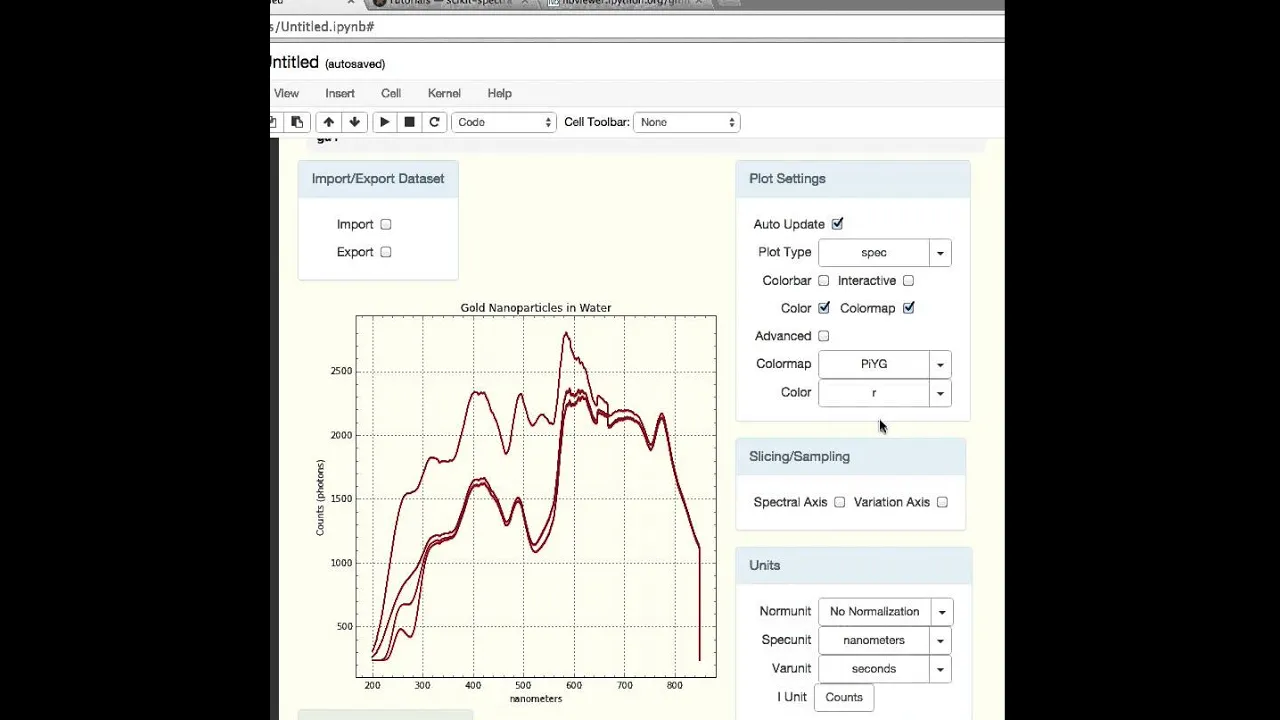The height and width of the screenshot is (720, 1280).
Task: Uncheck the Auto Update checkbox
Action: [x=837, y=224]
